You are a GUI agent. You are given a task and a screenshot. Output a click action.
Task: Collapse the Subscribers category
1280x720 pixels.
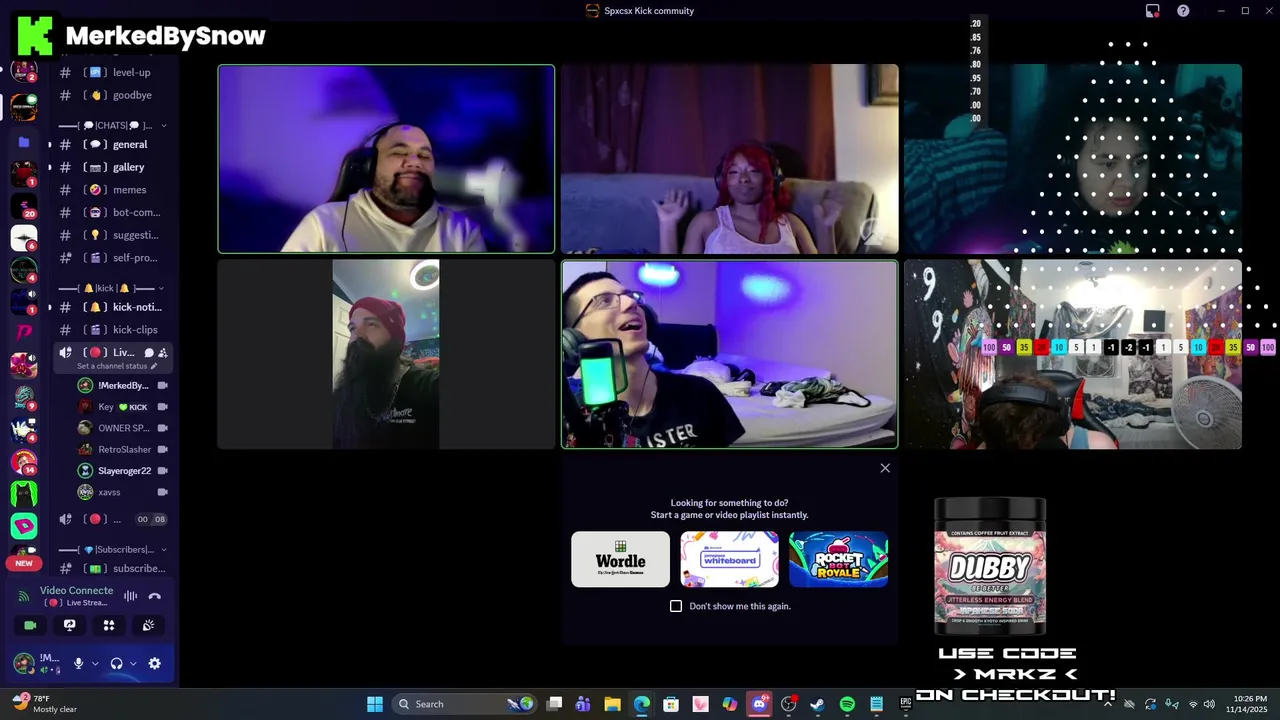click(112, 549)
